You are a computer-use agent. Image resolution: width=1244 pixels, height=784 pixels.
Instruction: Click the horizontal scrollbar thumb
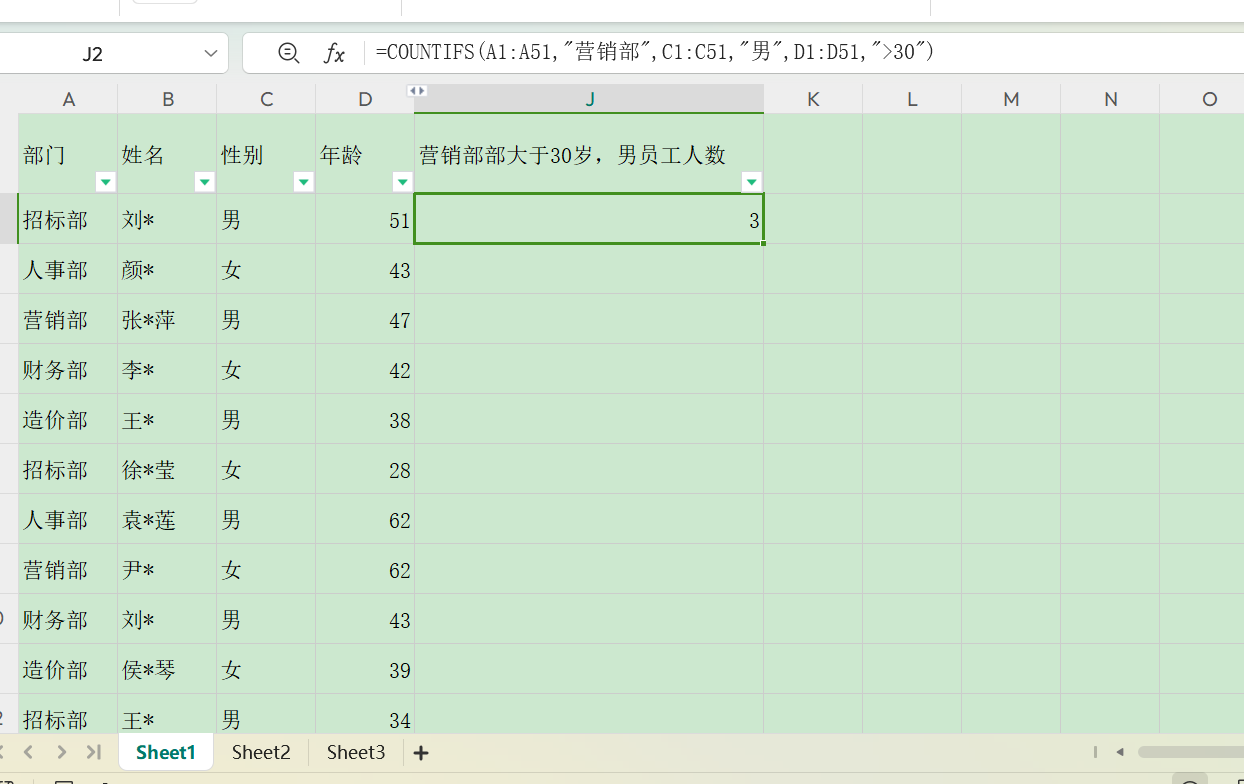(1190, 752)
